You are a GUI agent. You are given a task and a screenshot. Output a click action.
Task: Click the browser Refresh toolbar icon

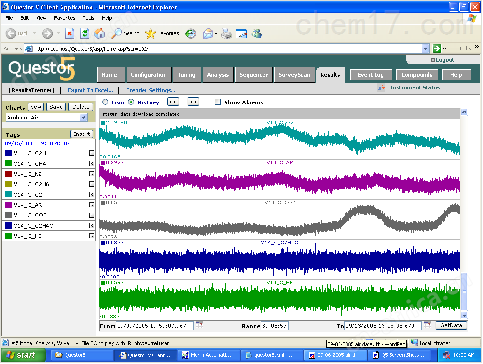(x=84, y=33)
